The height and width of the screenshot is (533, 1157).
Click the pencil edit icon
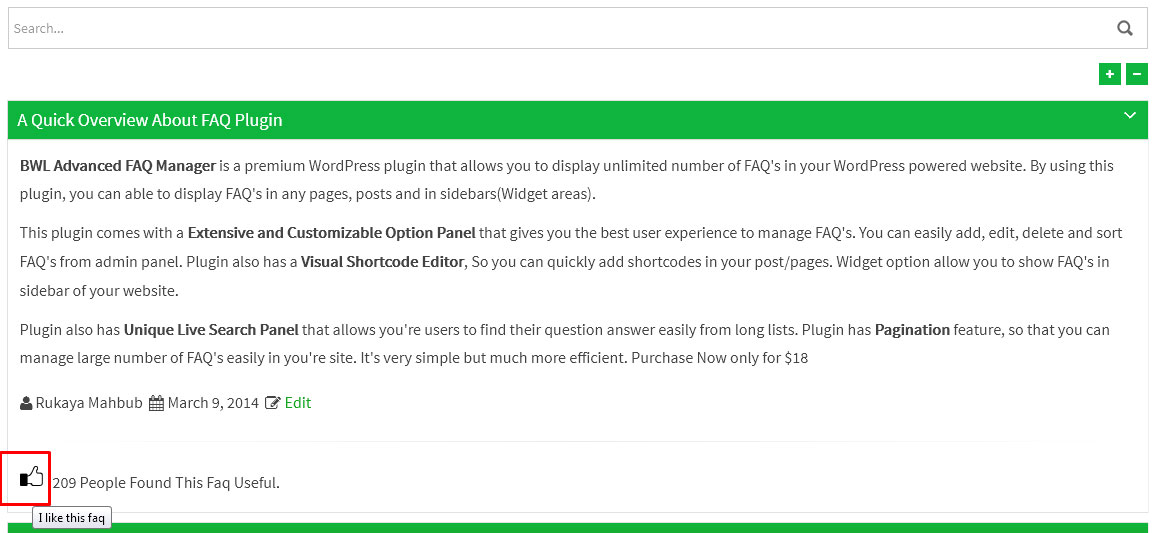[273, 403]
